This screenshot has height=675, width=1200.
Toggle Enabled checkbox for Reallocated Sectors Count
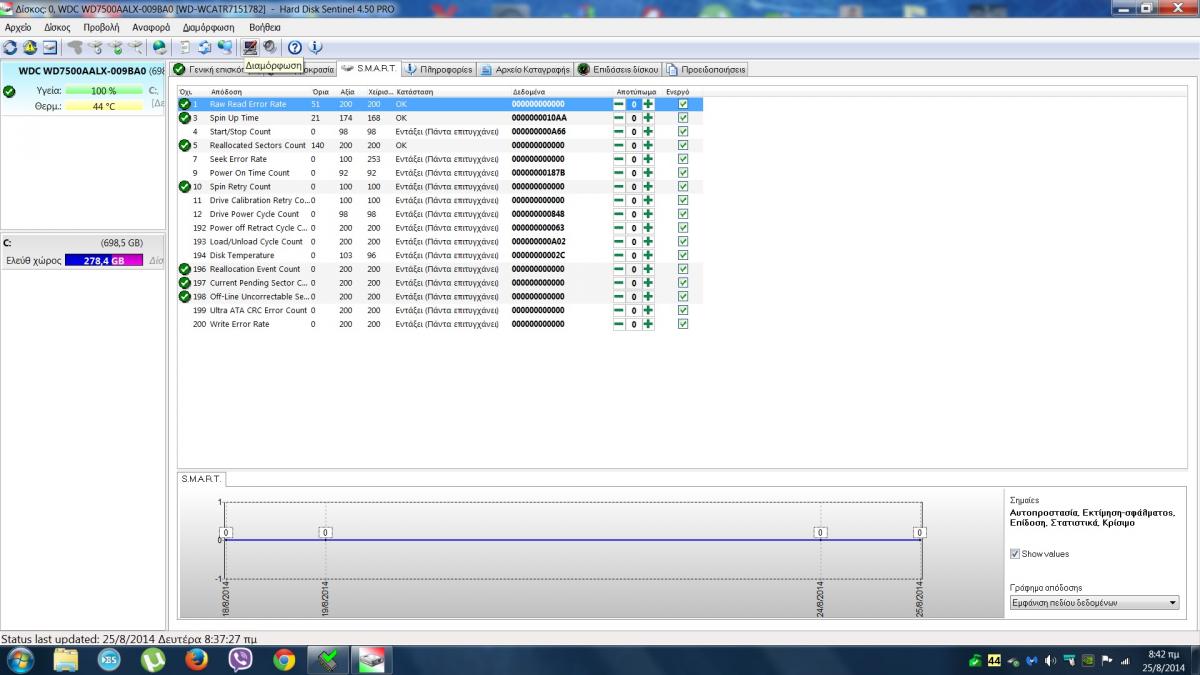683,145
